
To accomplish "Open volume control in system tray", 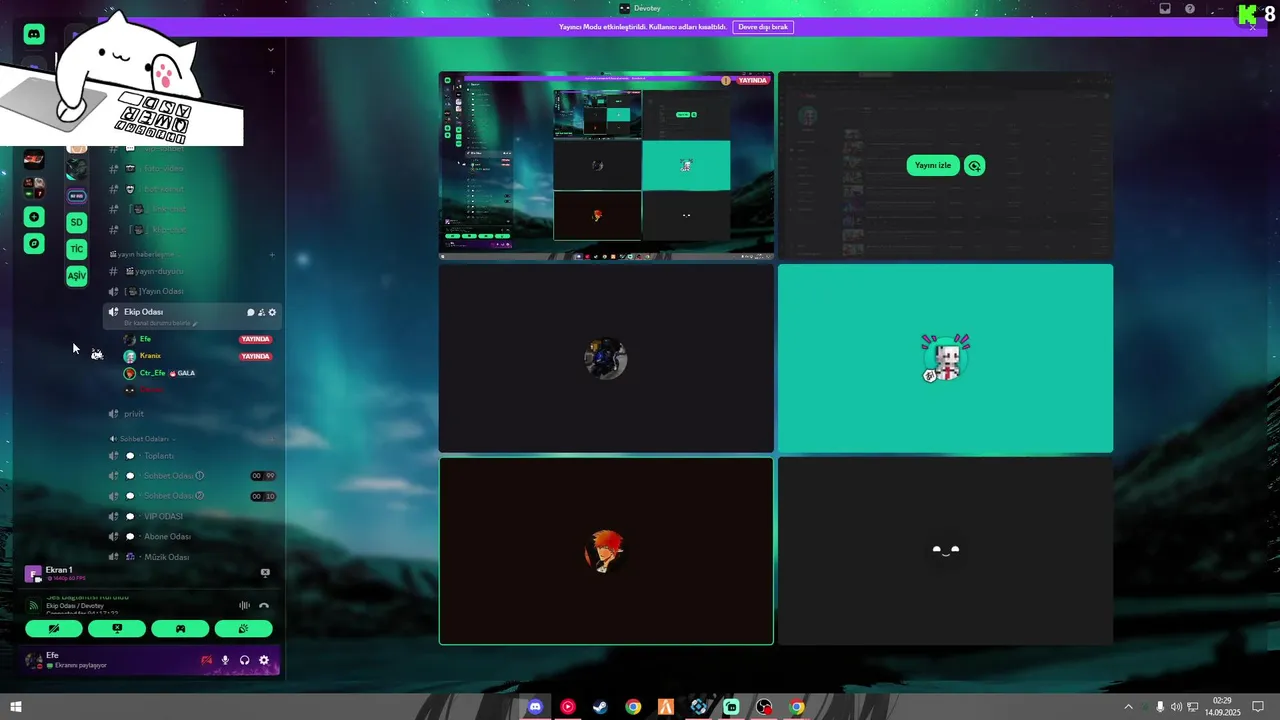I will [x=1176, y=707].
